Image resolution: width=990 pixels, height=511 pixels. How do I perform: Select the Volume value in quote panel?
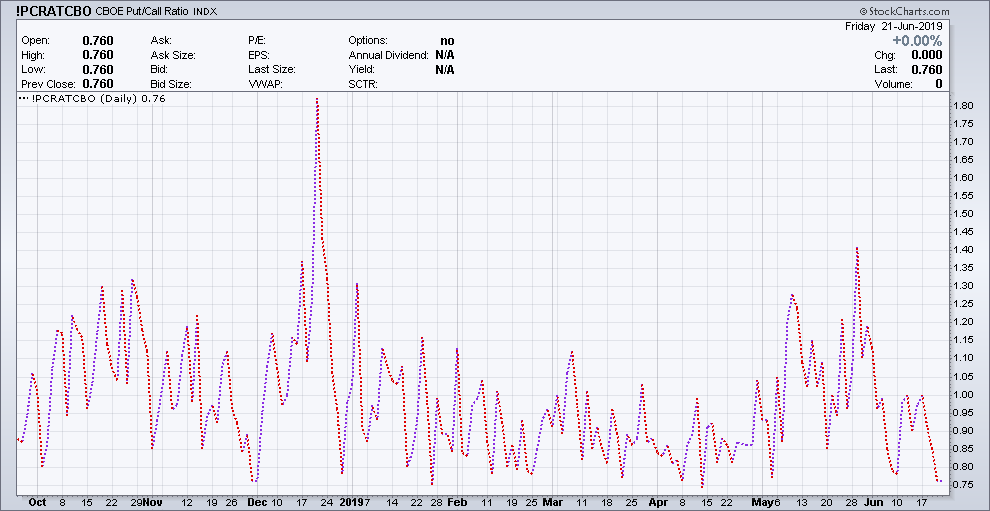(x=939, y=85)
